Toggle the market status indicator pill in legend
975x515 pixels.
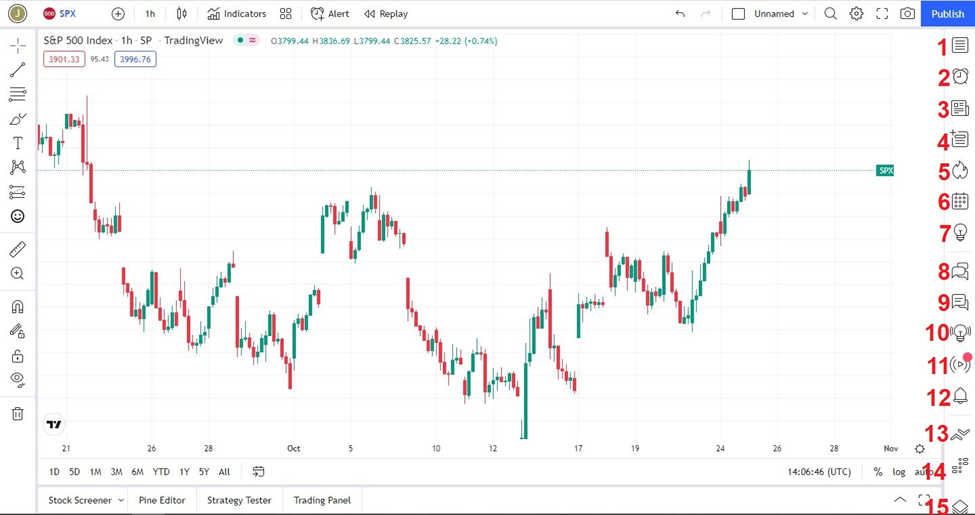click(x=247, y=40)
